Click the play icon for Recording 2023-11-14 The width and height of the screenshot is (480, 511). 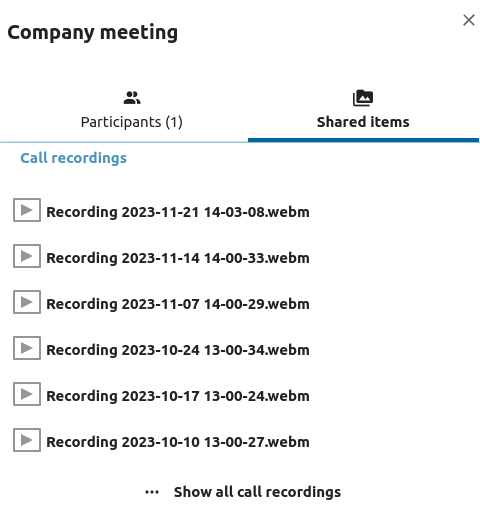point(27,256)
